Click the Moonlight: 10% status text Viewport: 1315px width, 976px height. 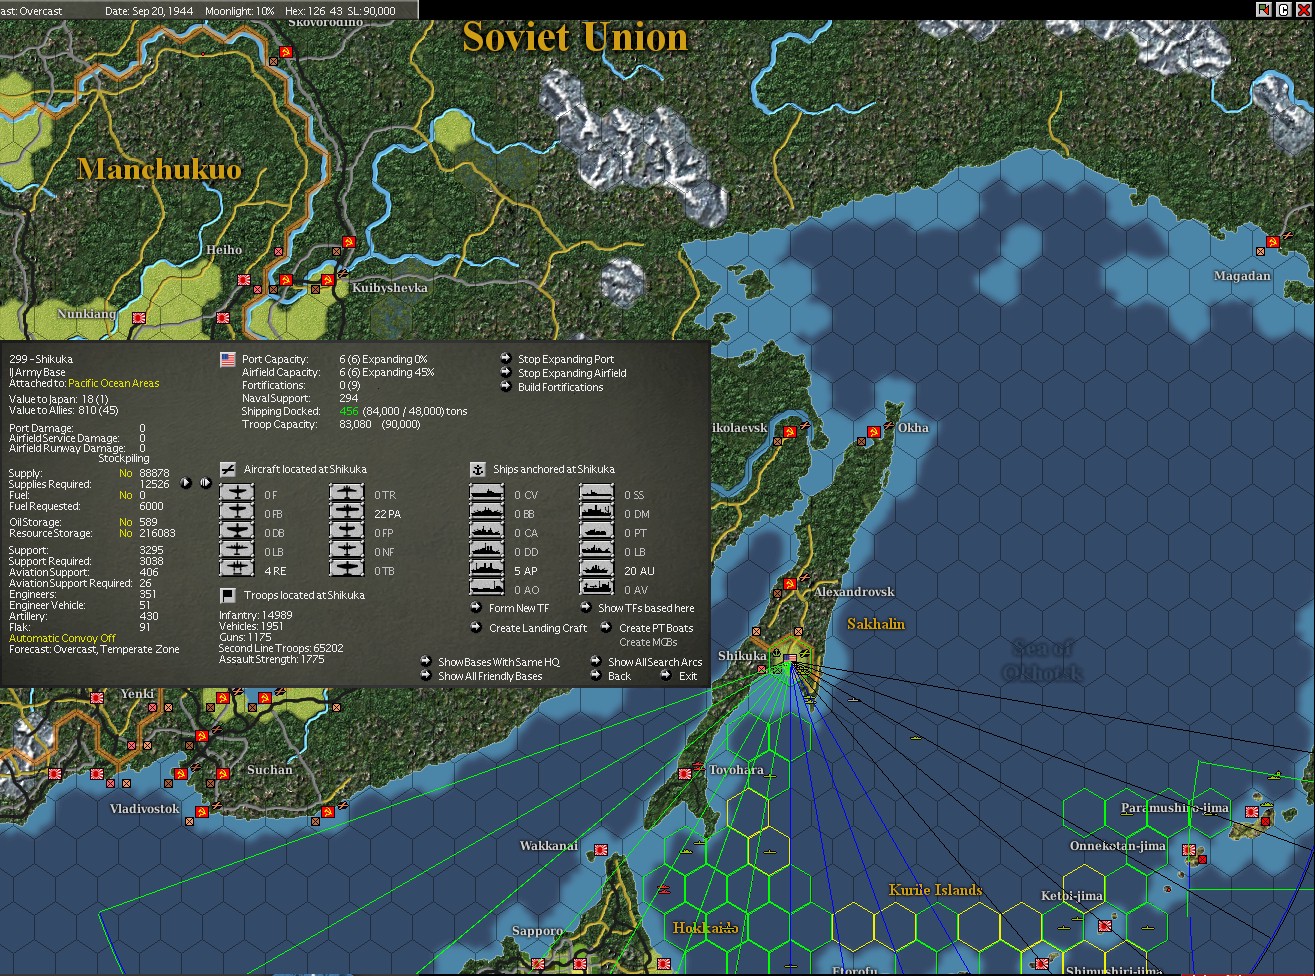pos(240,11)
